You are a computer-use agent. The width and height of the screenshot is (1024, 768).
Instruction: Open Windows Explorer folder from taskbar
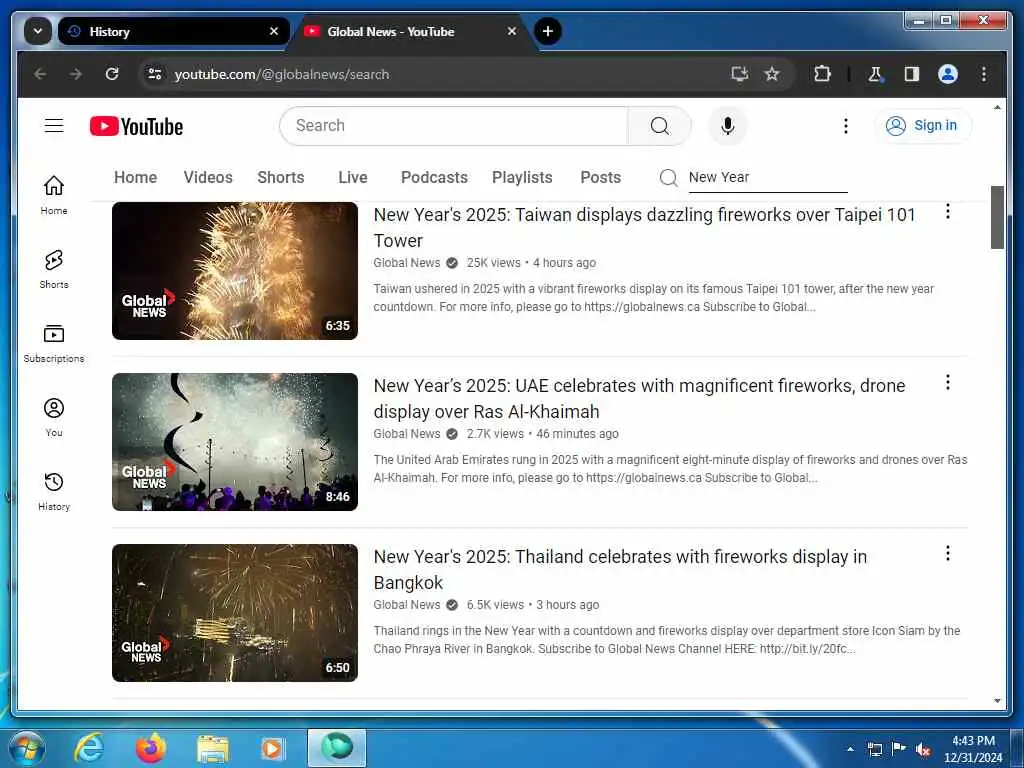click(213, 748)
